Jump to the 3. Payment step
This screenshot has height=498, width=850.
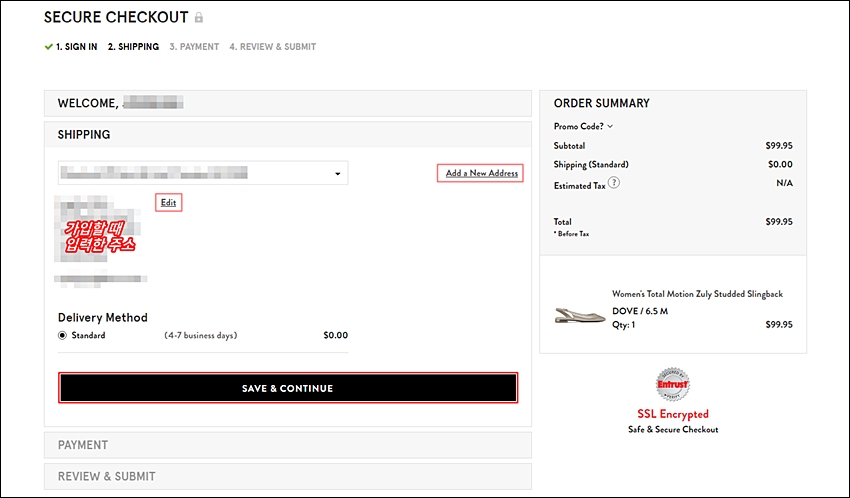tap(194, 47)
